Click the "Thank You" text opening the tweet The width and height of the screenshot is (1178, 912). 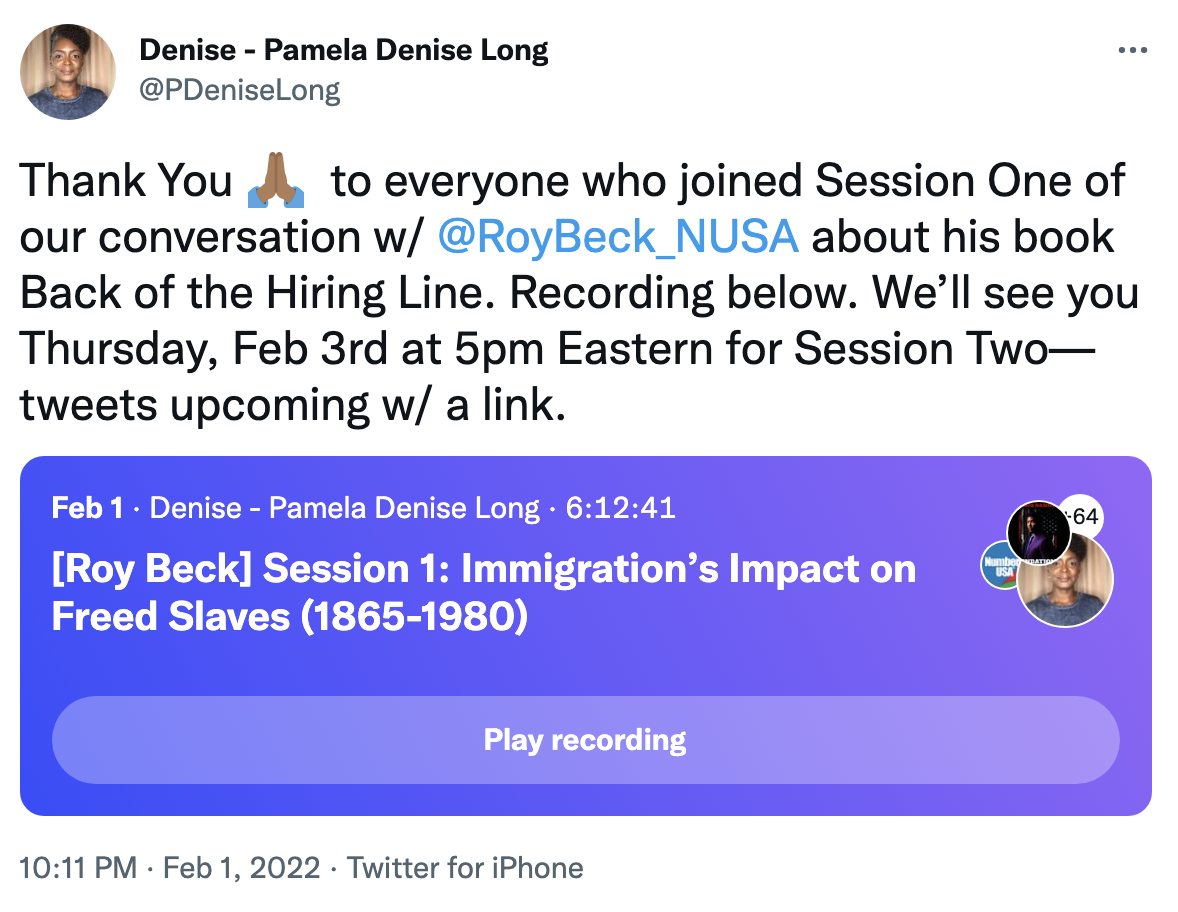coord(126,181)
